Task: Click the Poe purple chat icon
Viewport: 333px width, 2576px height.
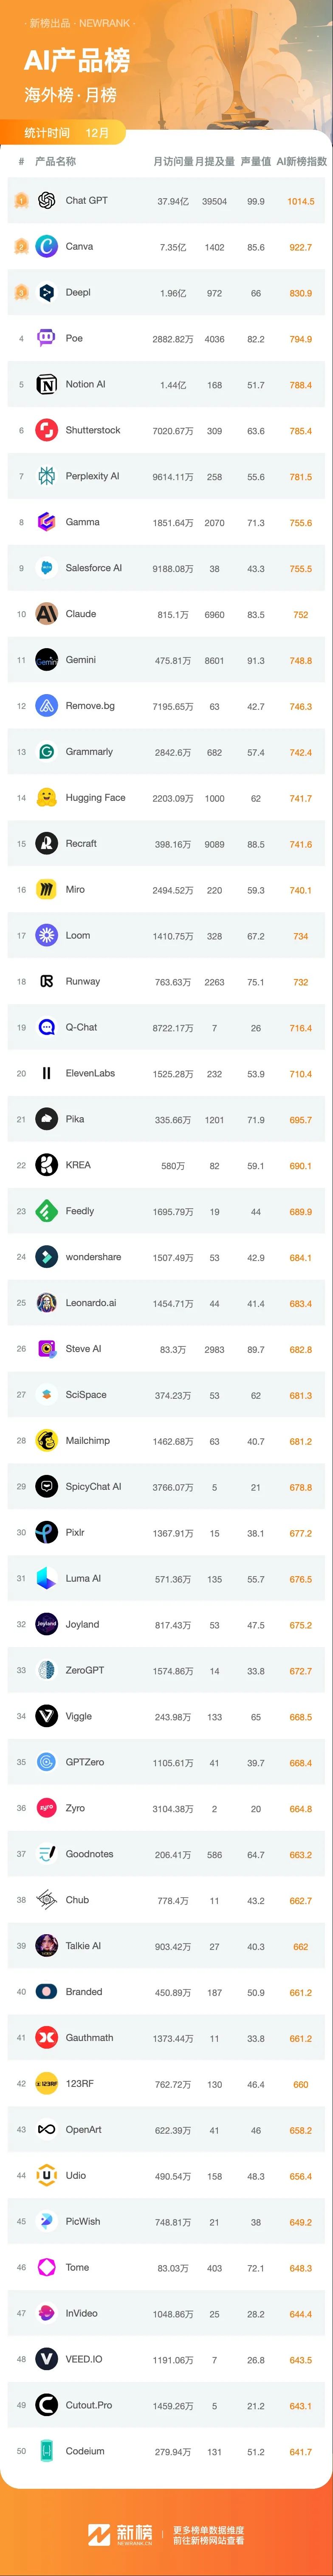Action: point(46,339)
